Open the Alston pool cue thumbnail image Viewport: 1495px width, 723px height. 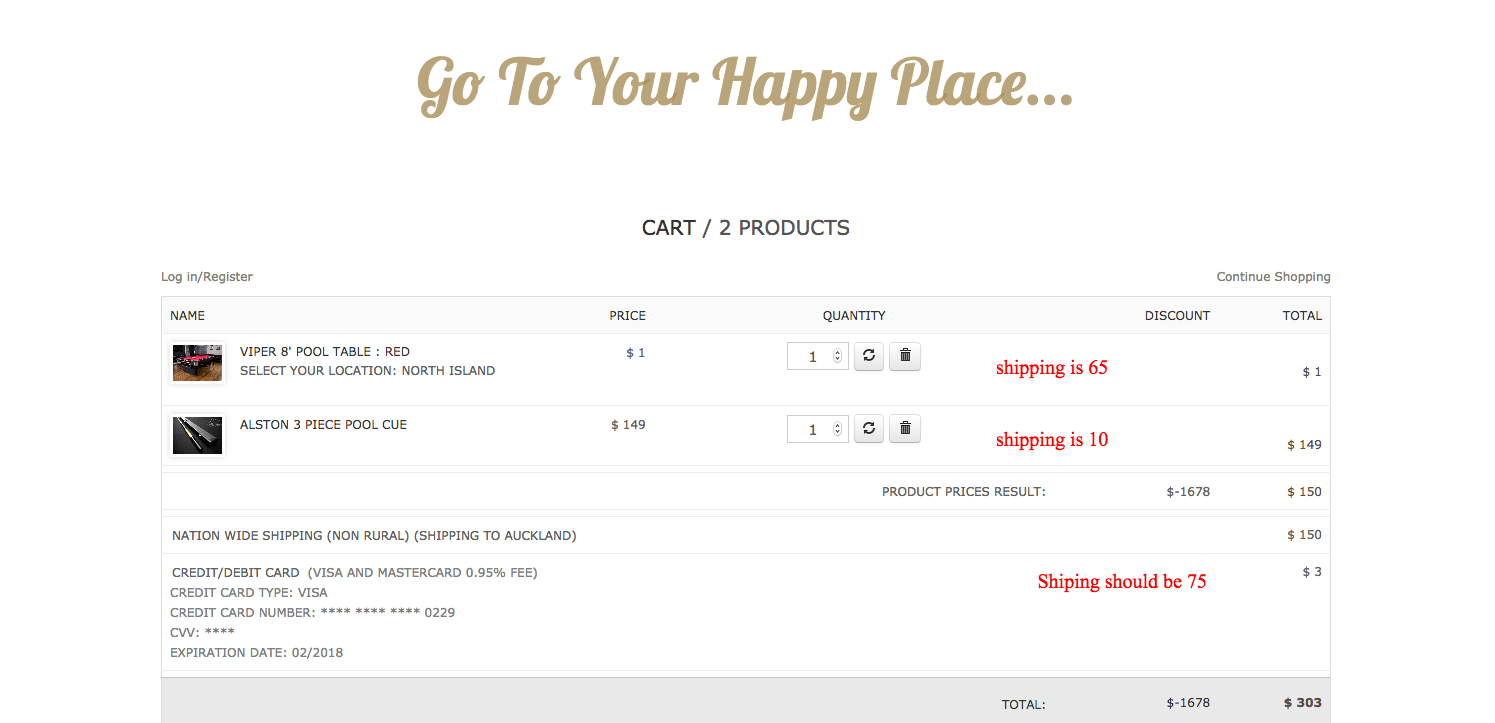[x=197, y=435]
